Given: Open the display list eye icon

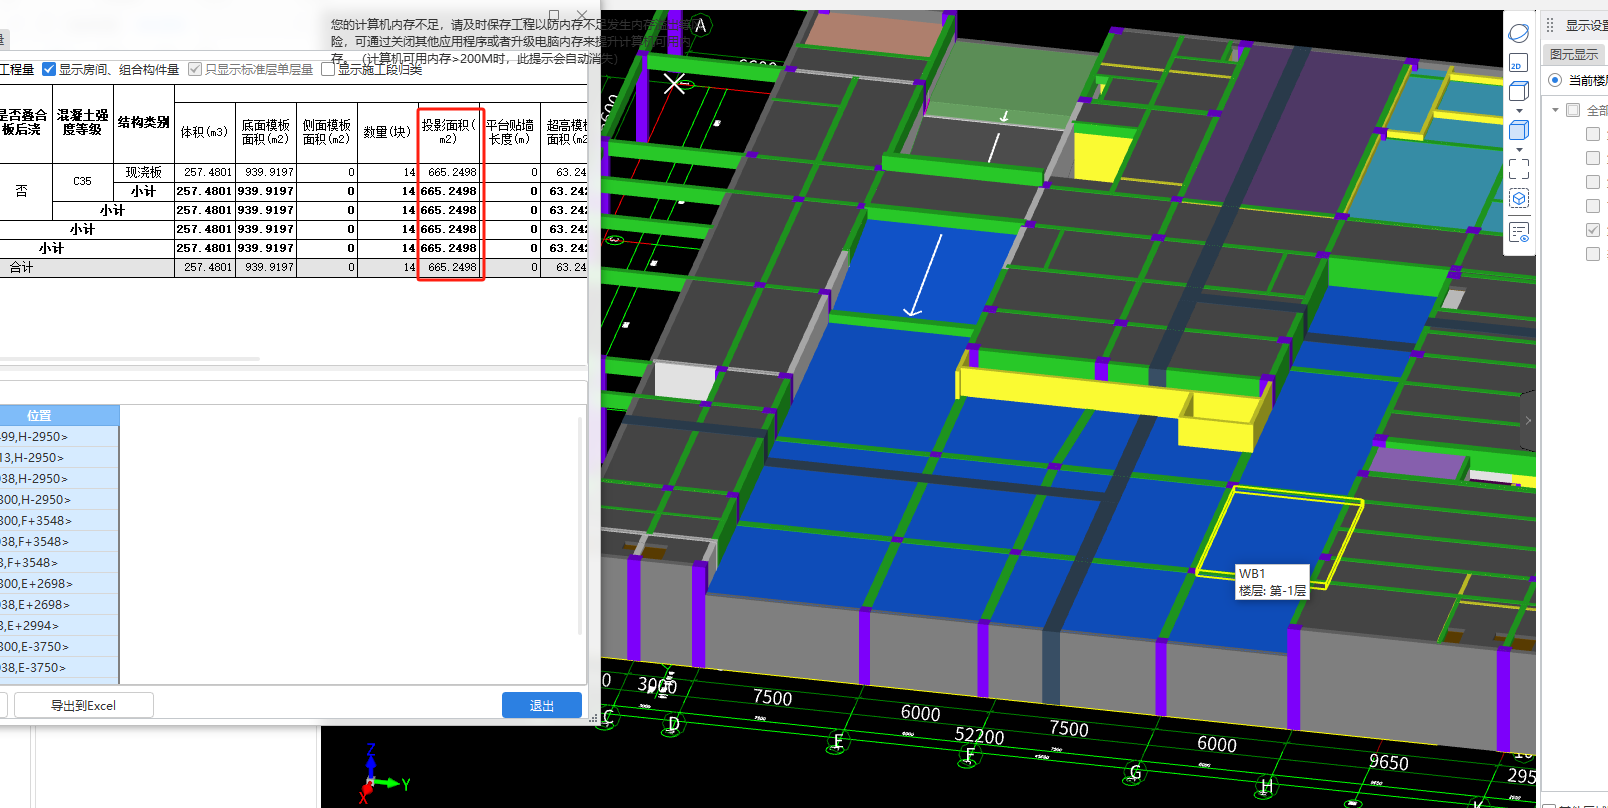Looking at the screenshot, I should pos(1518,233).
